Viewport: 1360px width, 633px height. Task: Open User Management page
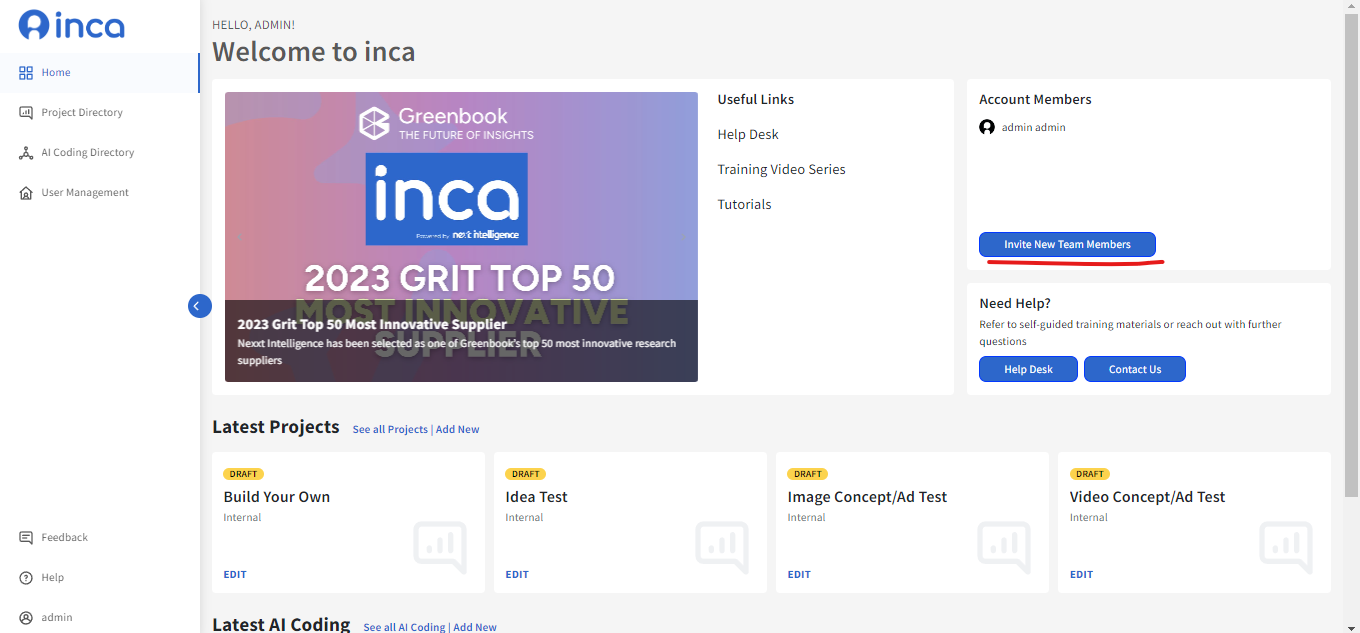tap(100, 192)
